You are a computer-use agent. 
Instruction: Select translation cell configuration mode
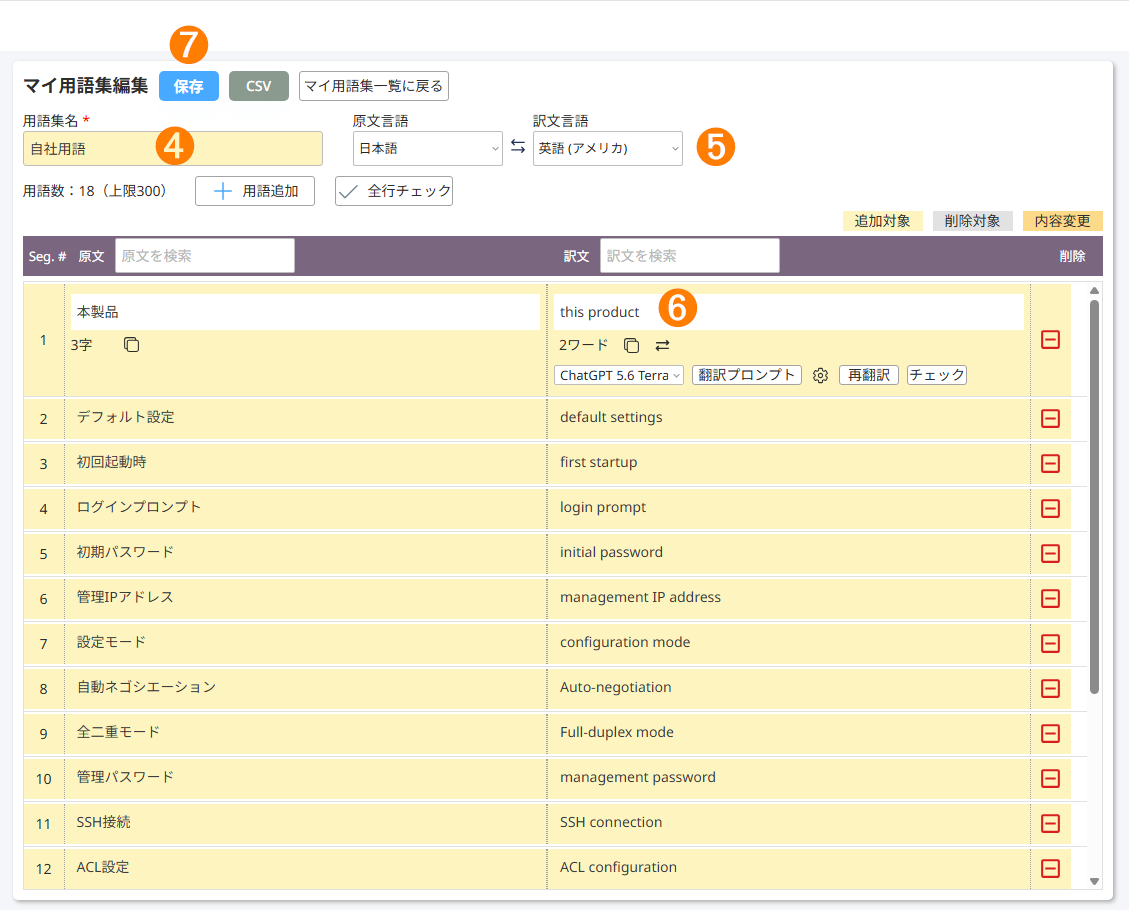788,644
